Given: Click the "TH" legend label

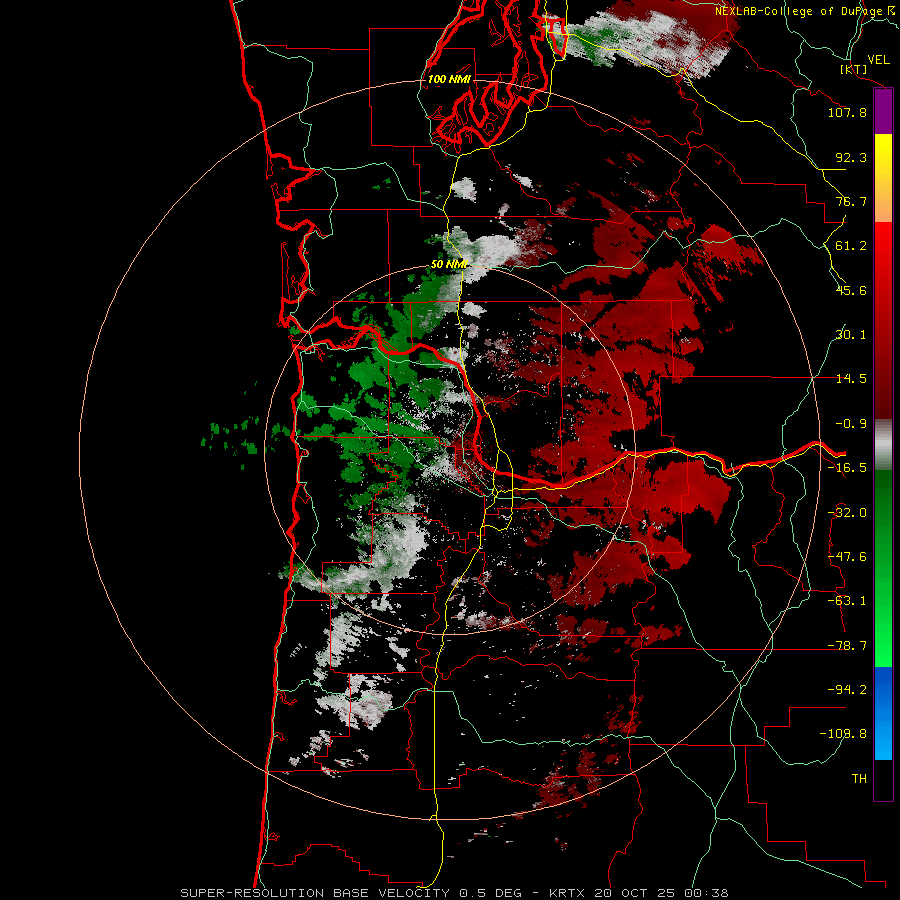Looking at the screenshot, I should coord(859,779).
